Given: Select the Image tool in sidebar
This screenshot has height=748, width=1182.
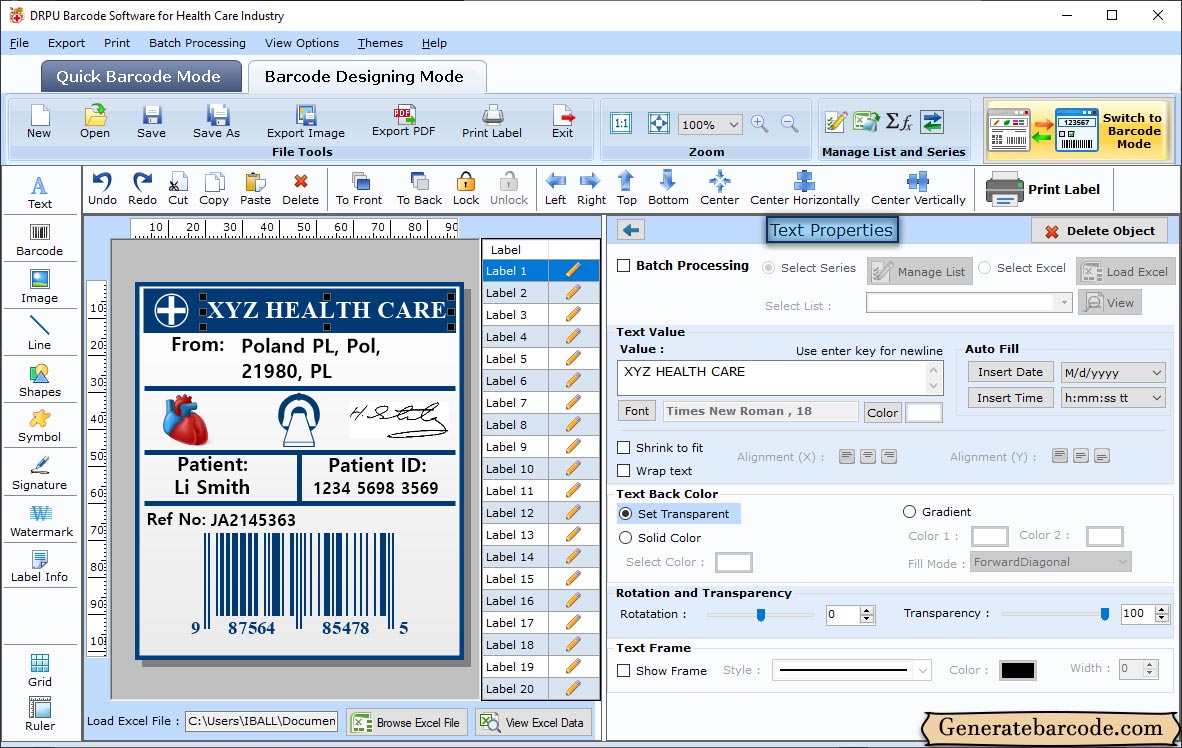Looking at the screenshot, I should pos(39,287).
